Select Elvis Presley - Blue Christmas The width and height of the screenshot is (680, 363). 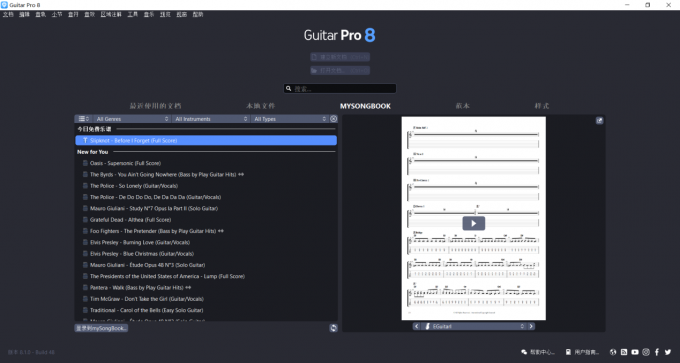206,254
